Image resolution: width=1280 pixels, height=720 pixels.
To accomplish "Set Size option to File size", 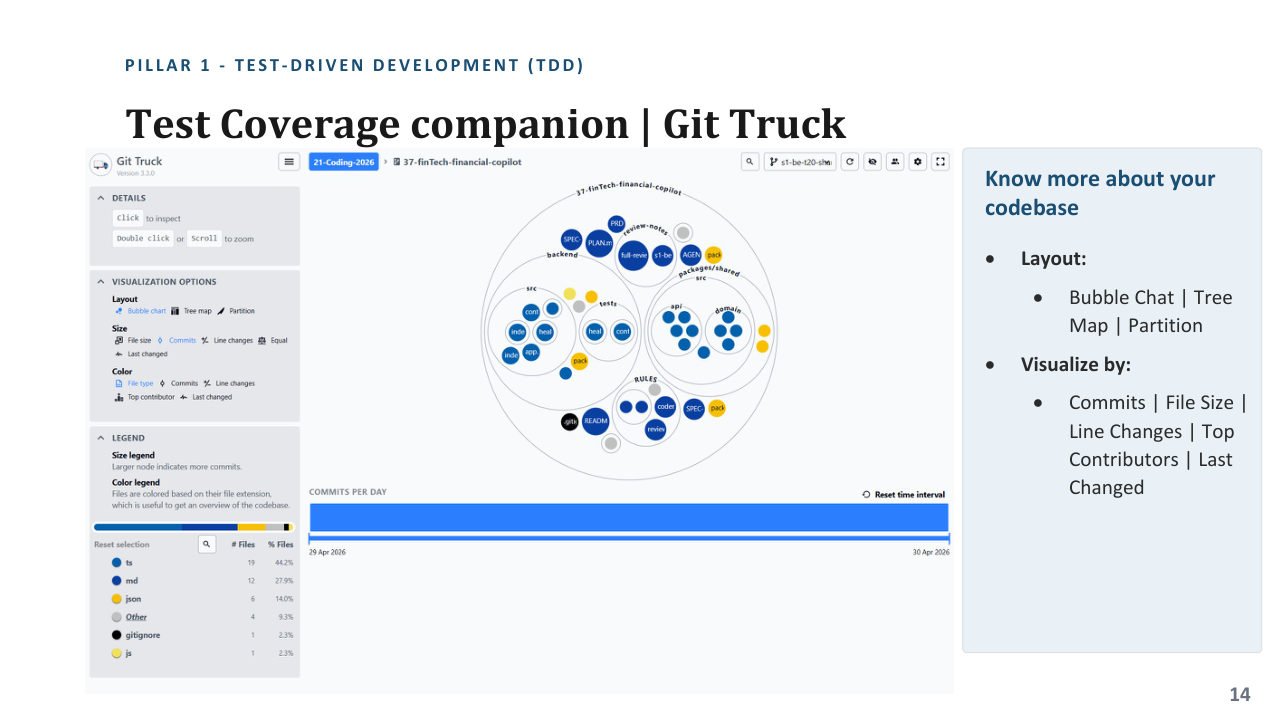I will (133, 340).
